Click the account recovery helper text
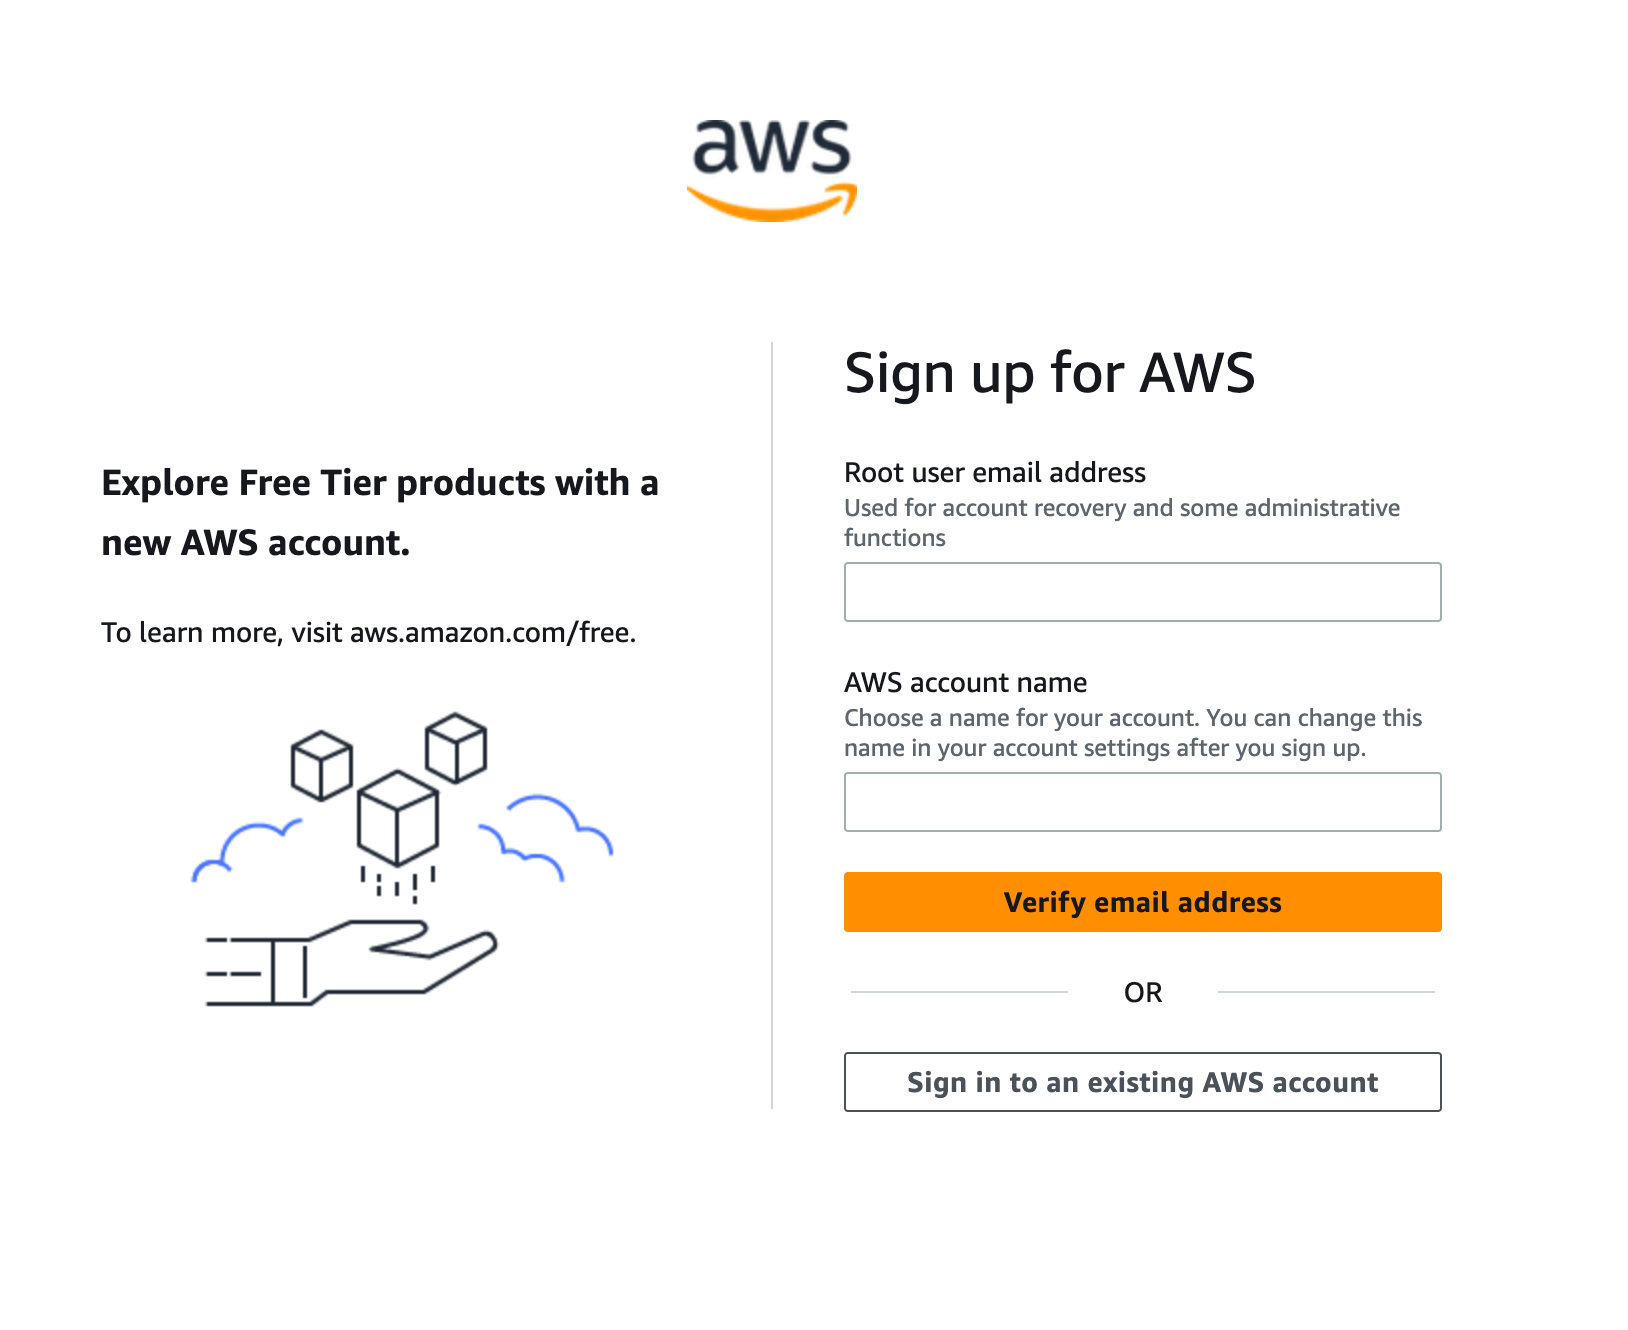This screenshot has height=1330, width=1628. click(1122, 523)
